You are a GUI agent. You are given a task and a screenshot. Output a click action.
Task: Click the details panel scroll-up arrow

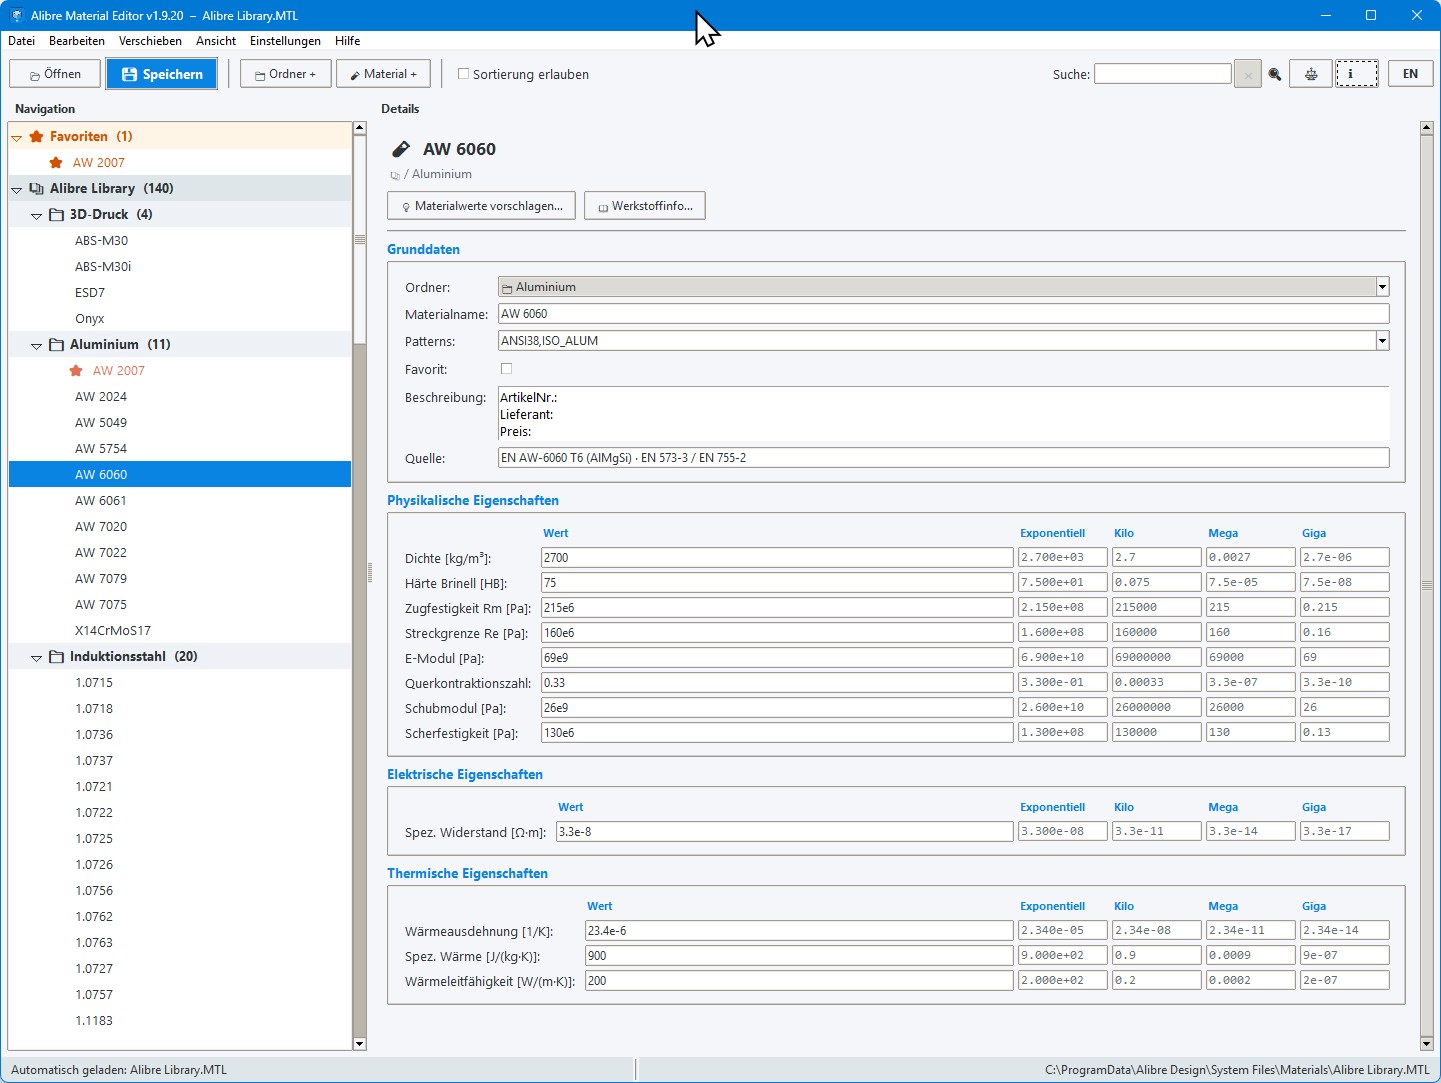(1427, 128)
